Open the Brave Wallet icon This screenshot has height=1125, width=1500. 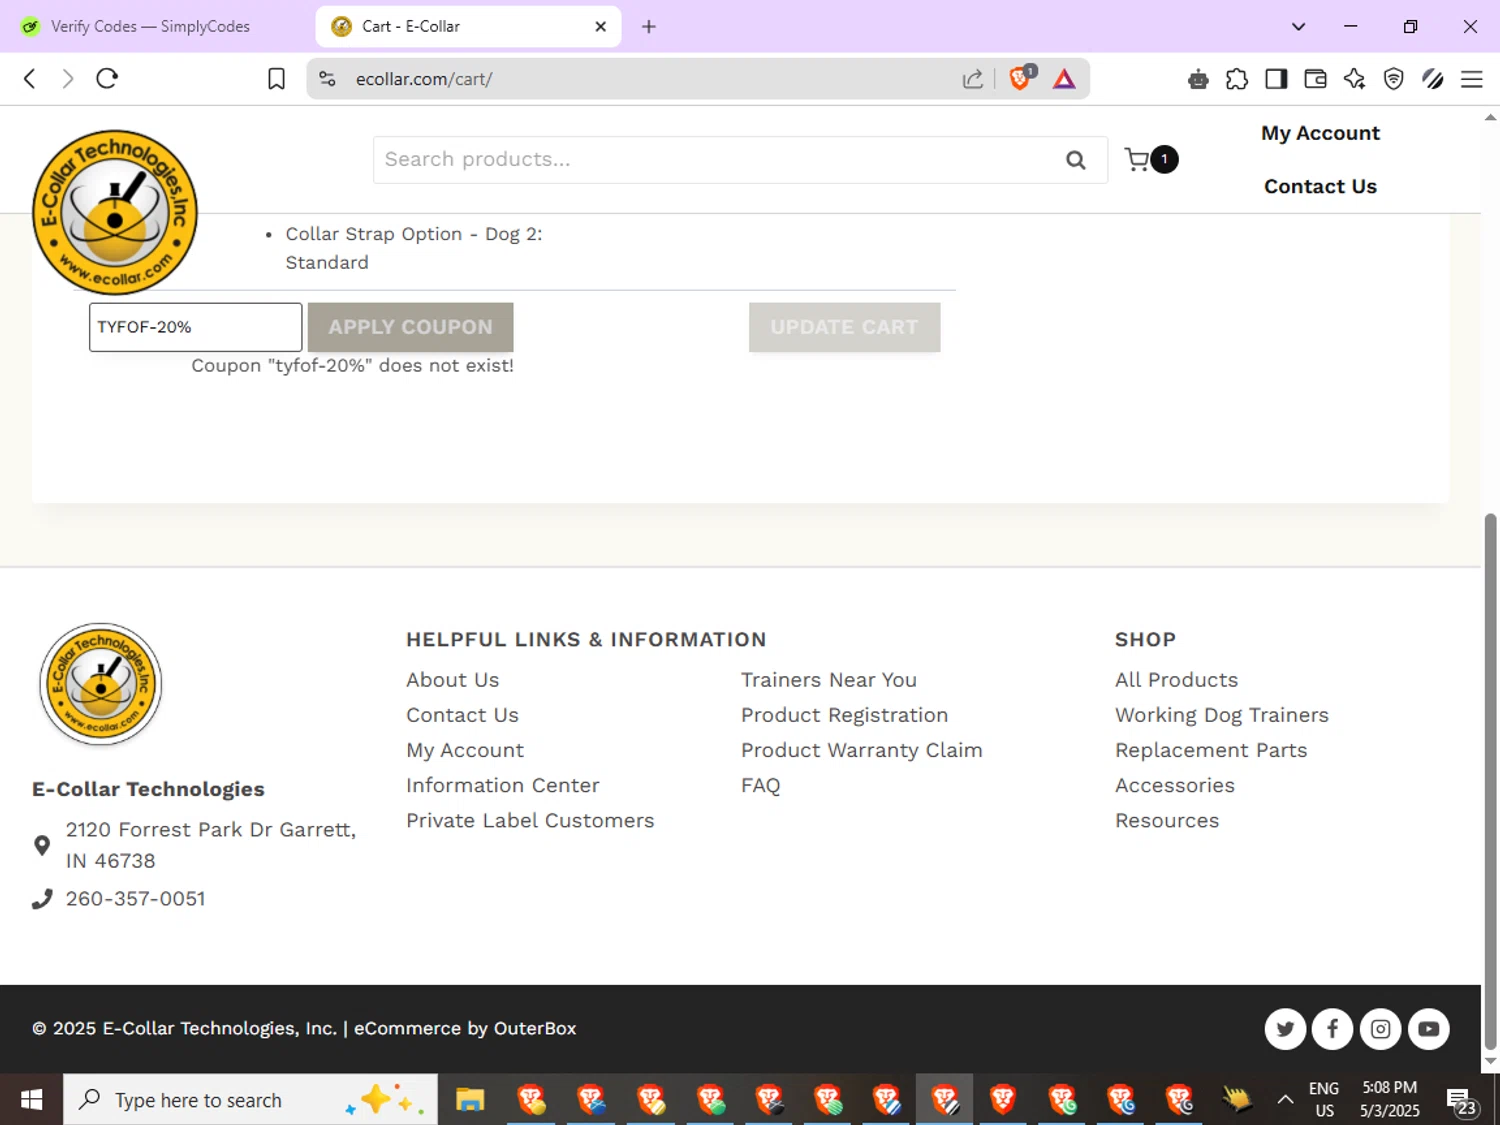pos(1315,79)
